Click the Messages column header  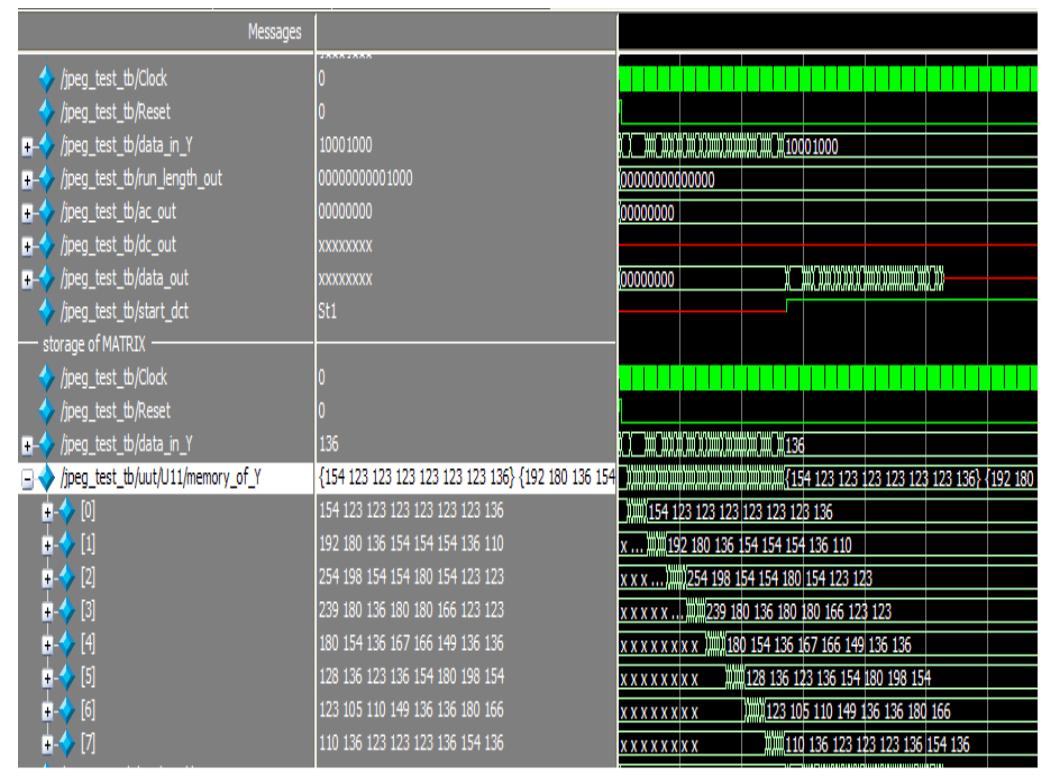coord(274,31)
